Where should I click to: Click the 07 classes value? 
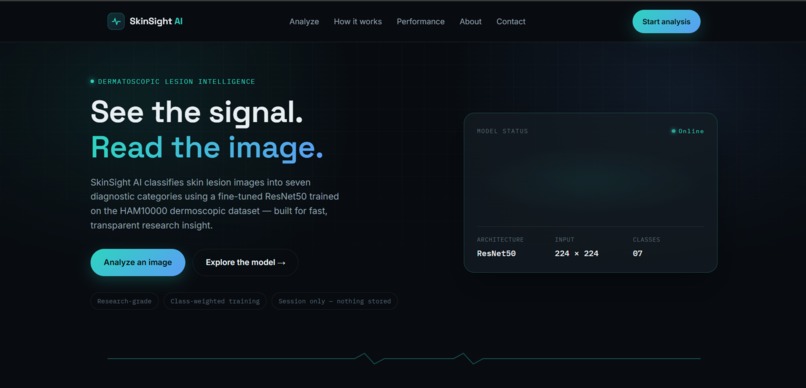(637, 253)
